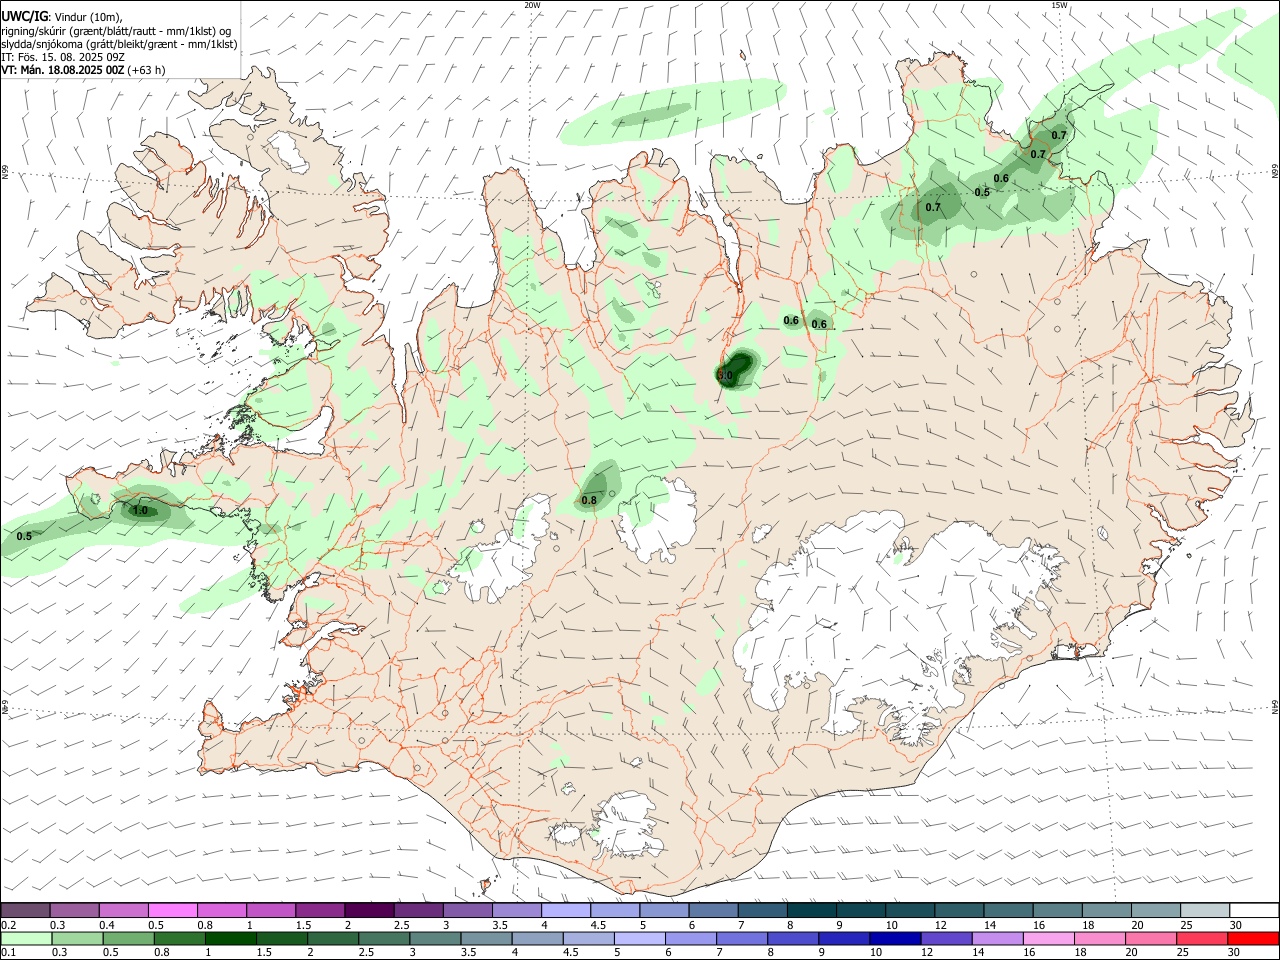Viewport: 1280px width, 960px height.
Task: Choose the 0.8 mid-green rain scale swatch
Action: (179, 938)
